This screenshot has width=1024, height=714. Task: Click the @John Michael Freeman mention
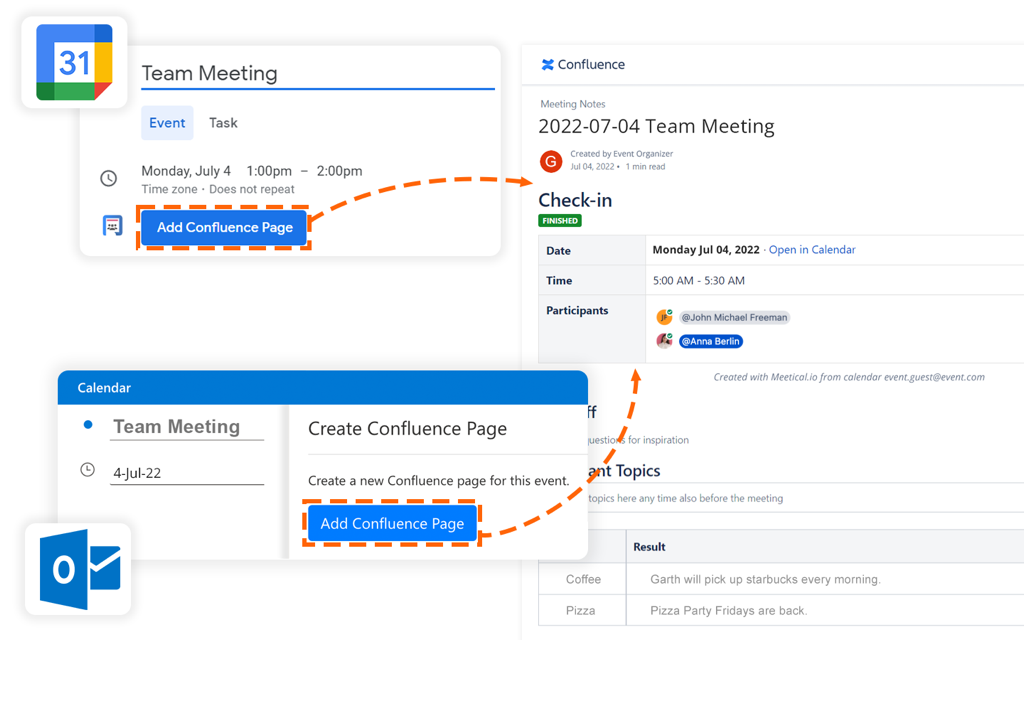pyautogui.click(x=735, y=317)
